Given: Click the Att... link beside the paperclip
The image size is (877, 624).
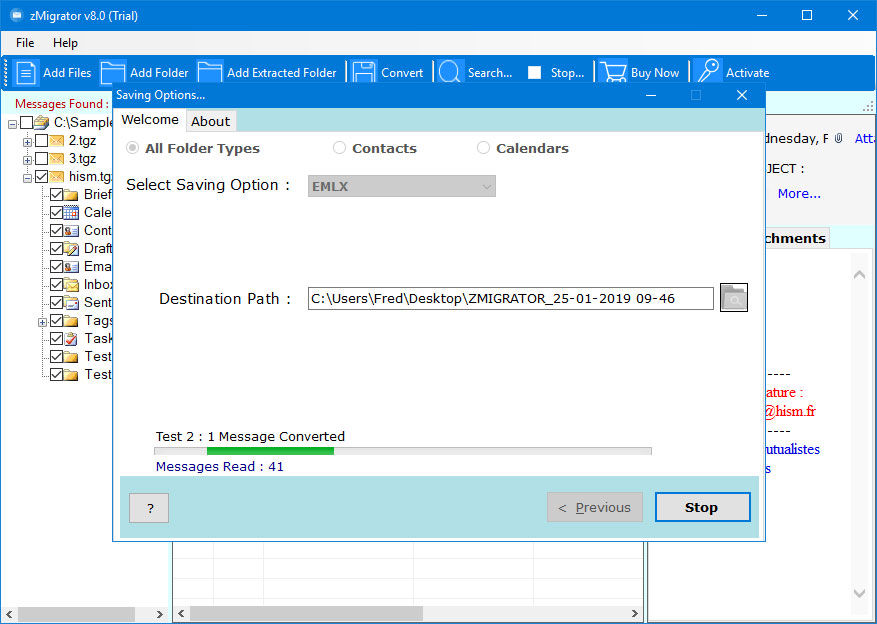Looking at the screenshot, I should [865, 139].
